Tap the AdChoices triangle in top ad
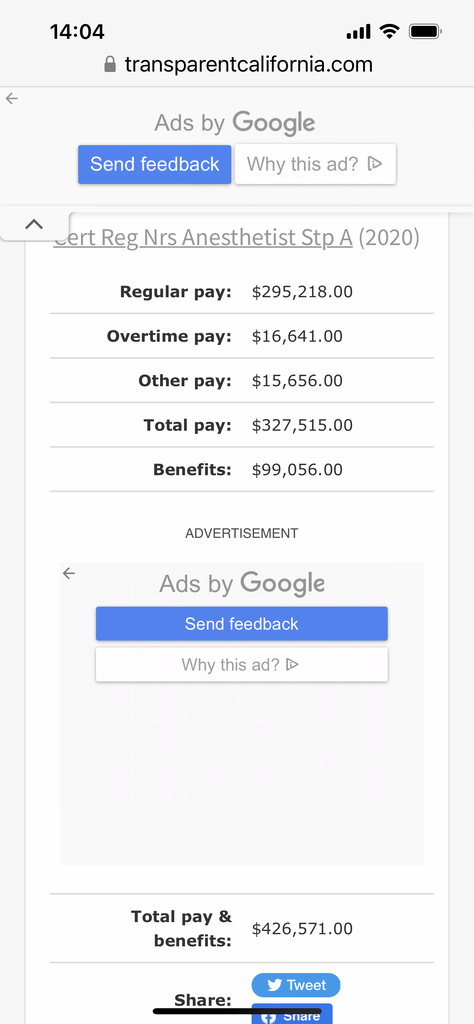Image resolution: width=474 pixels, height=1024 pixels. coord(375,163)
